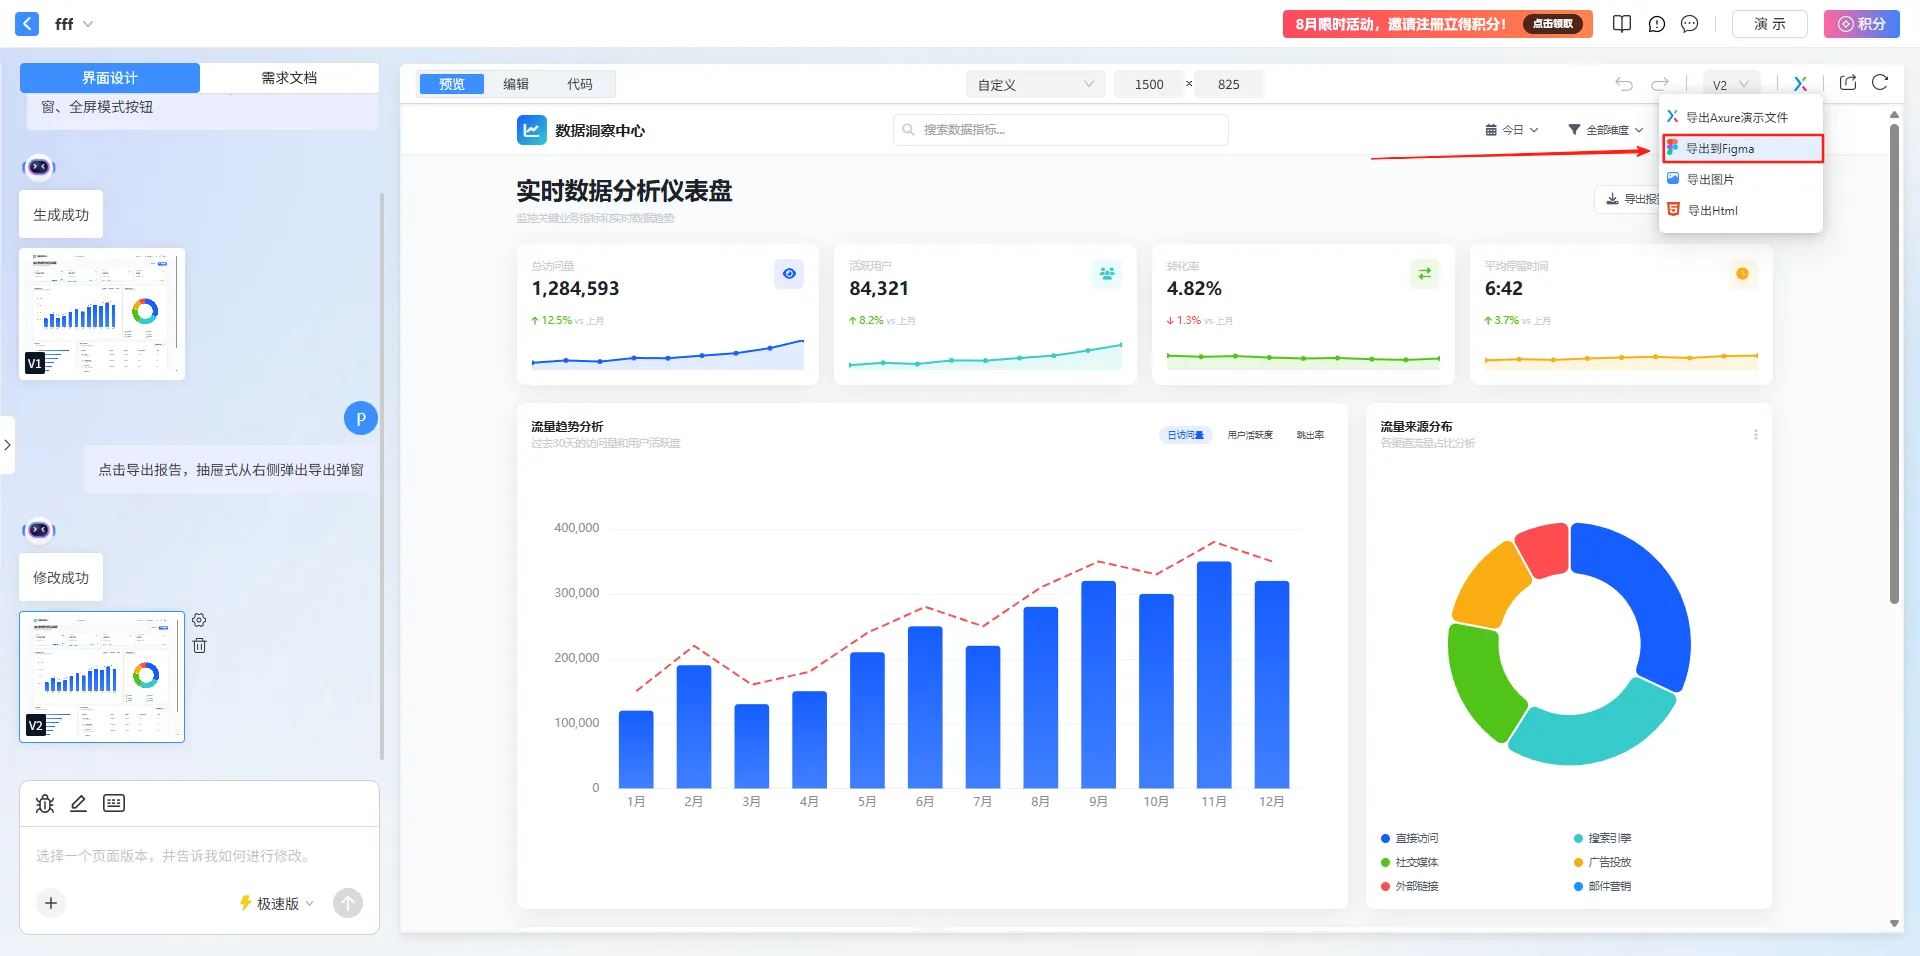Open the 极速版 model selector
This screenshot has height=956, width=1920.
pos(276,903)
